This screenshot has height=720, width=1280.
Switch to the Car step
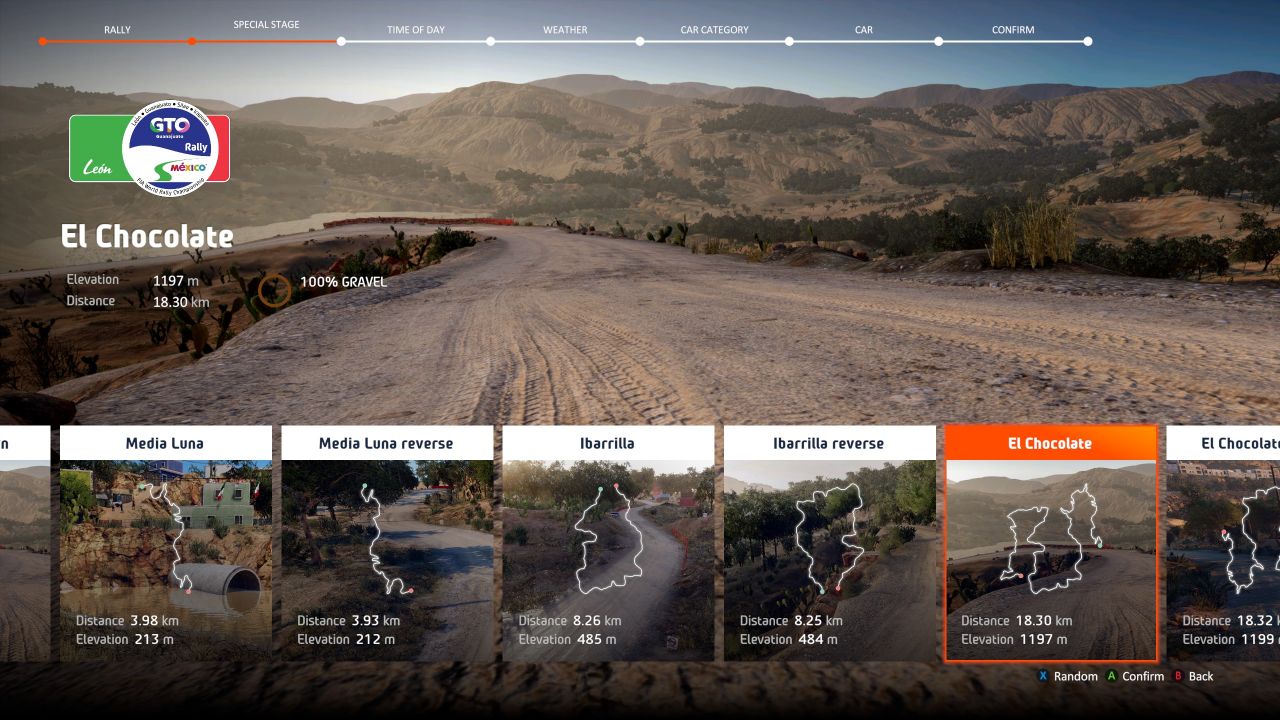tap(863, 30)
